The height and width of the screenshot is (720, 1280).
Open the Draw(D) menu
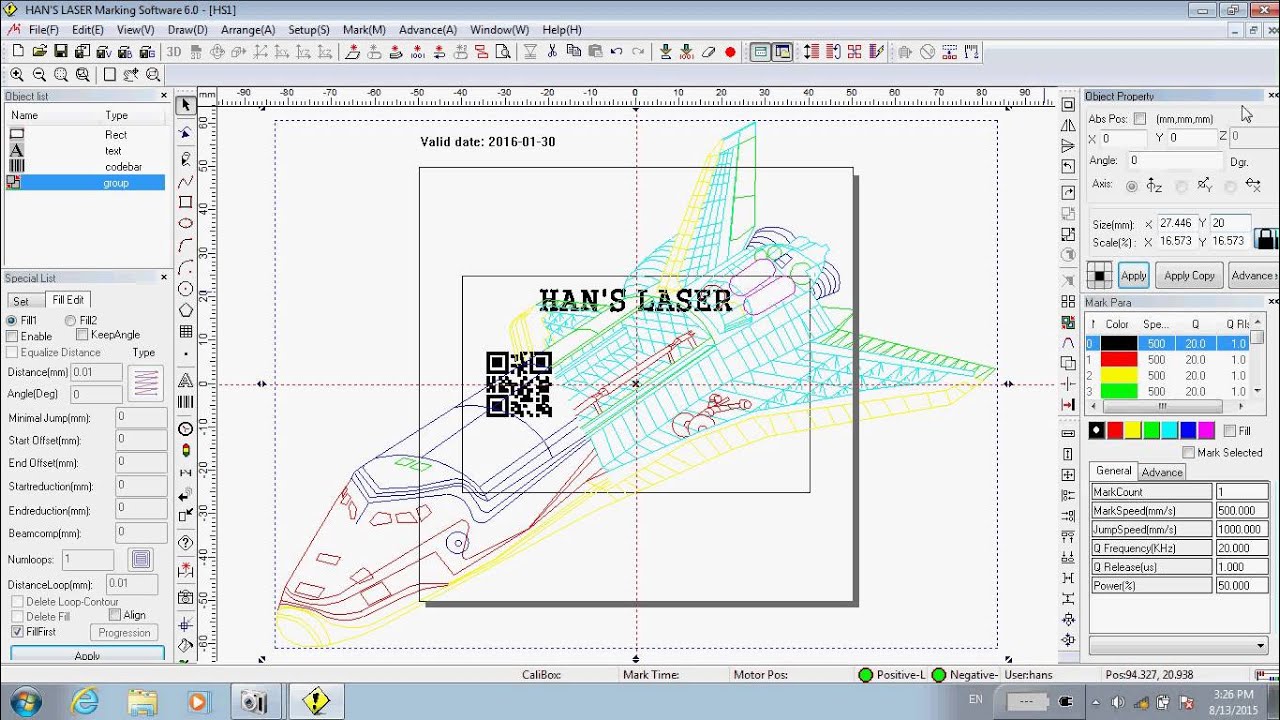pyautogui.click(x=188, y=30)
